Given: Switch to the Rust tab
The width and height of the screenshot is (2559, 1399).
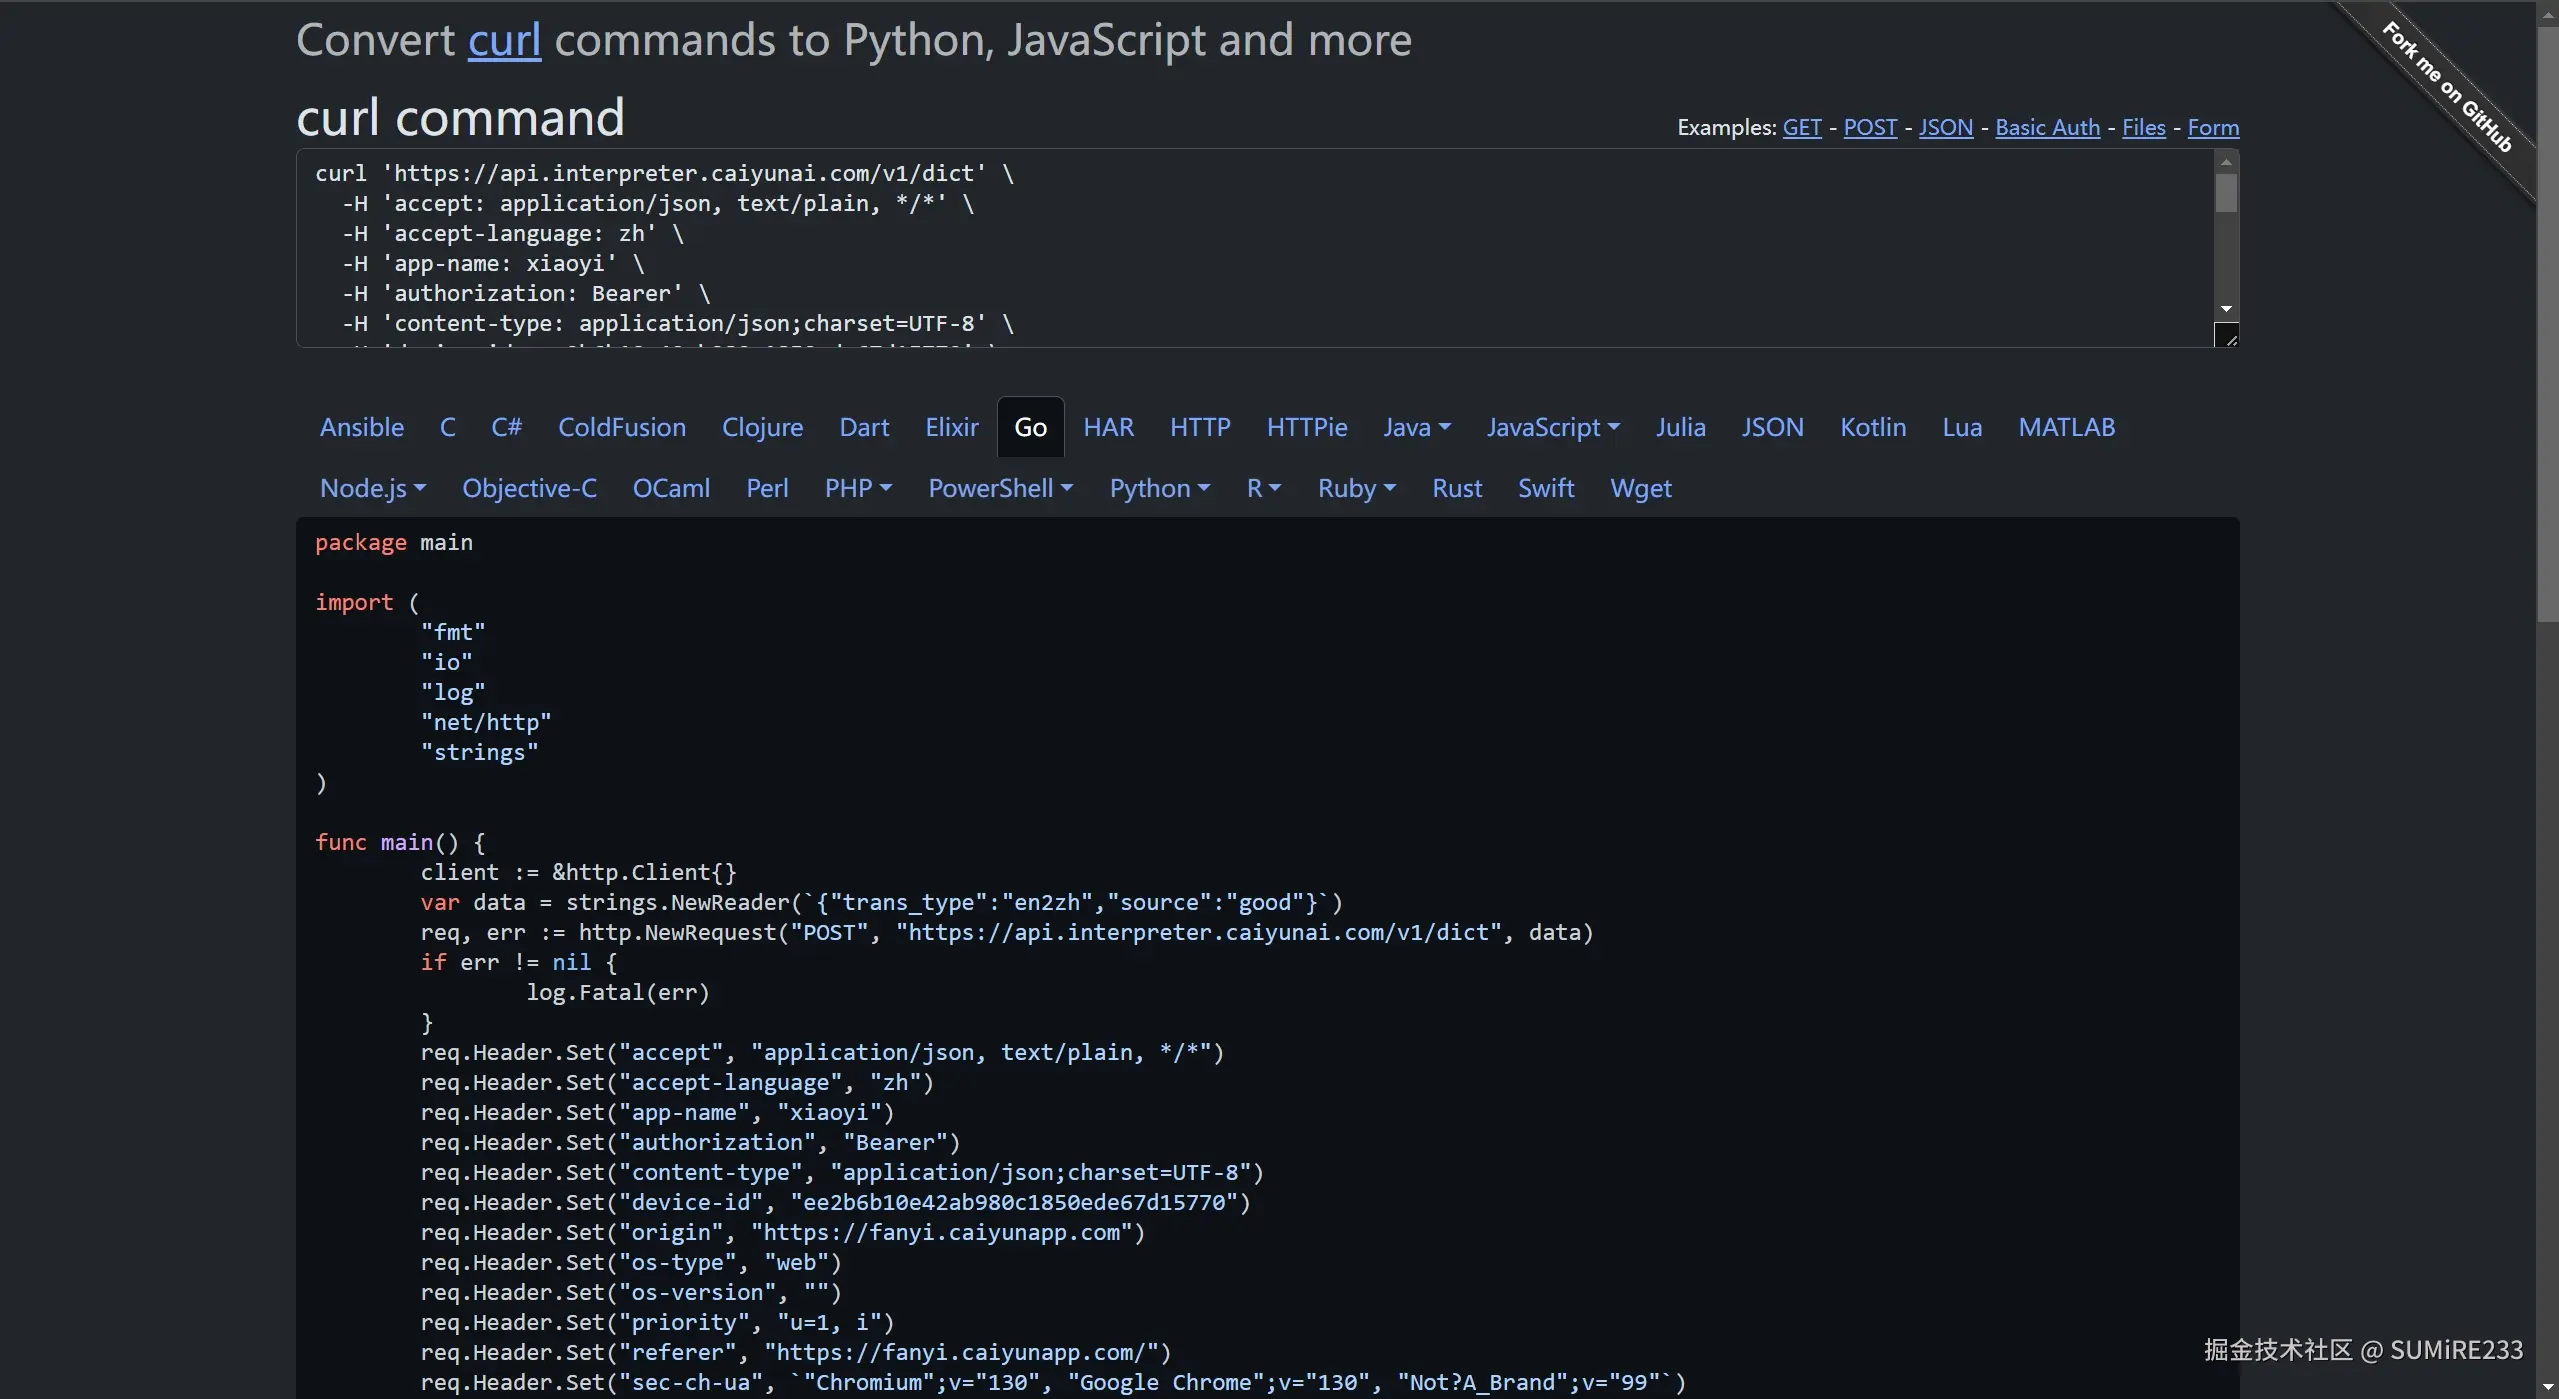Looking at the screenshot, I should coord(1456,489).
